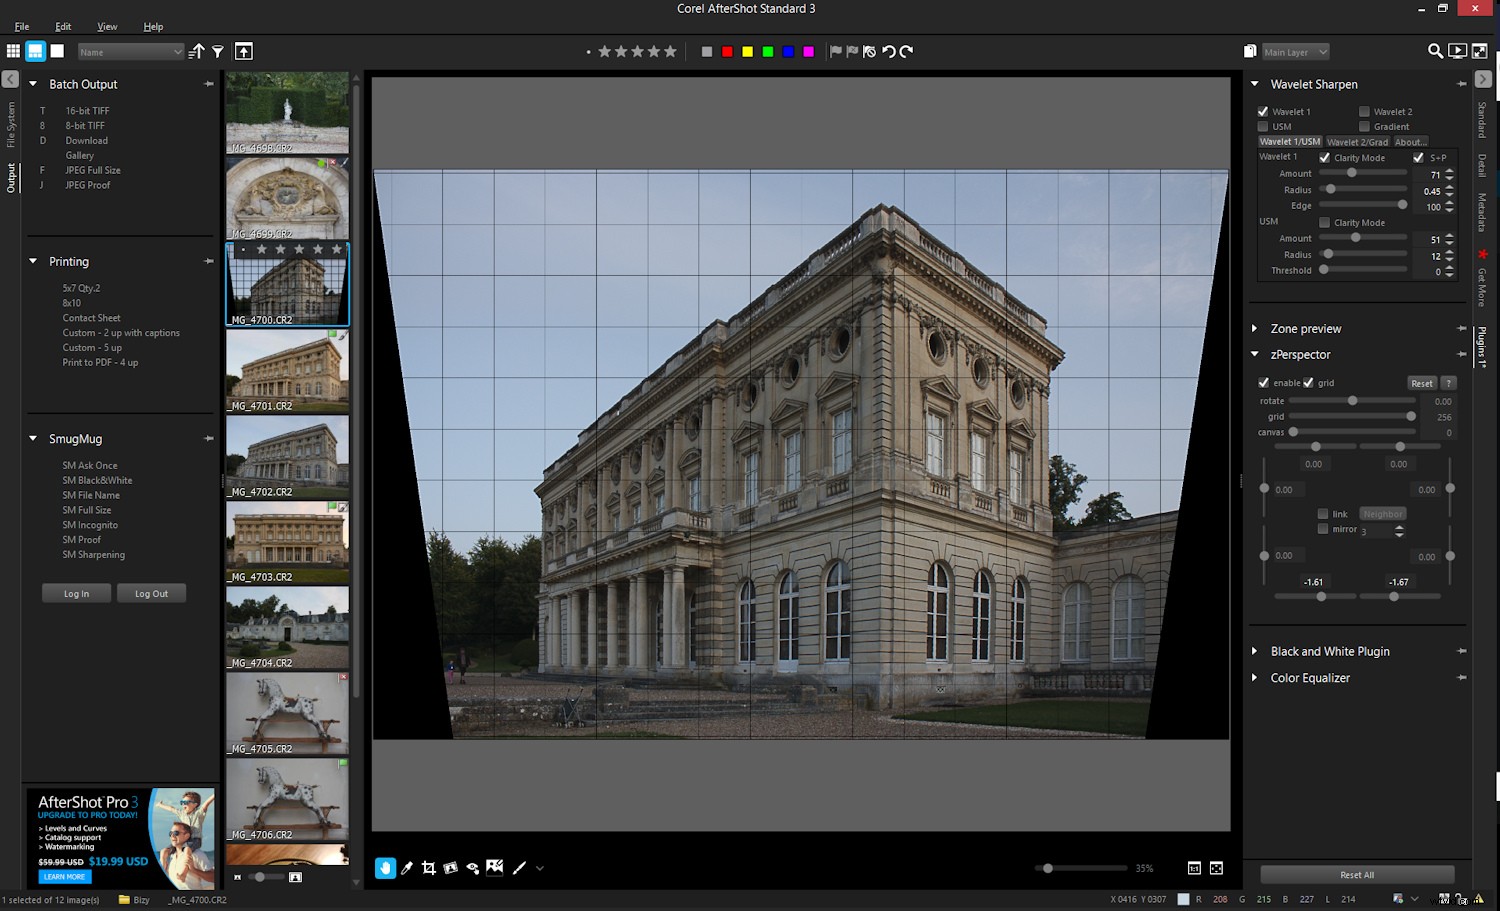Select the Crop tool
Viewport: 1500px width, 911px height.
[429, 868]
